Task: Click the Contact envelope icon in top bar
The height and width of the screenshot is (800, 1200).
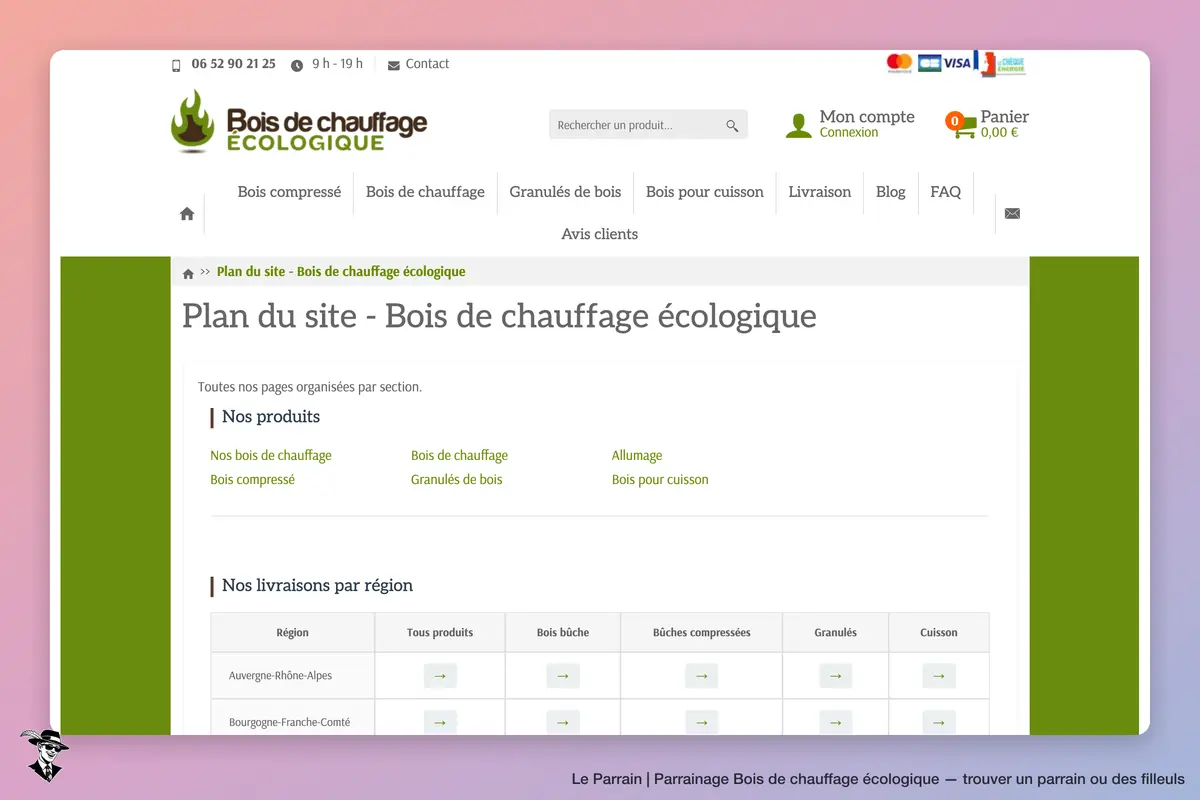Action: pyautogui.click(x=393, y=65)
